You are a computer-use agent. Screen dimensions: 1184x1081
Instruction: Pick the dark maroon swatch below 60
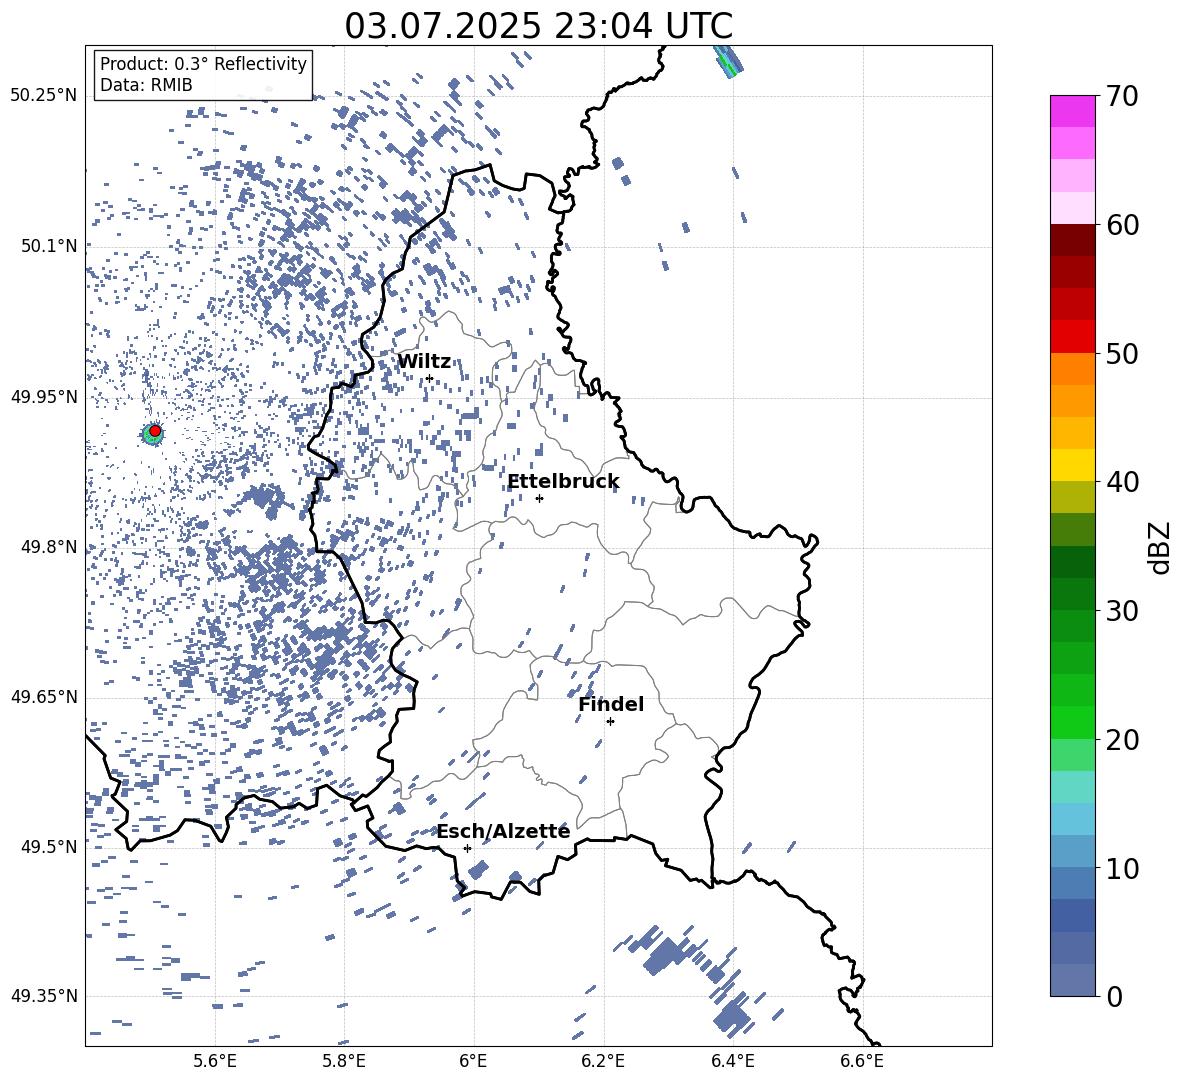pos(1073,240)
